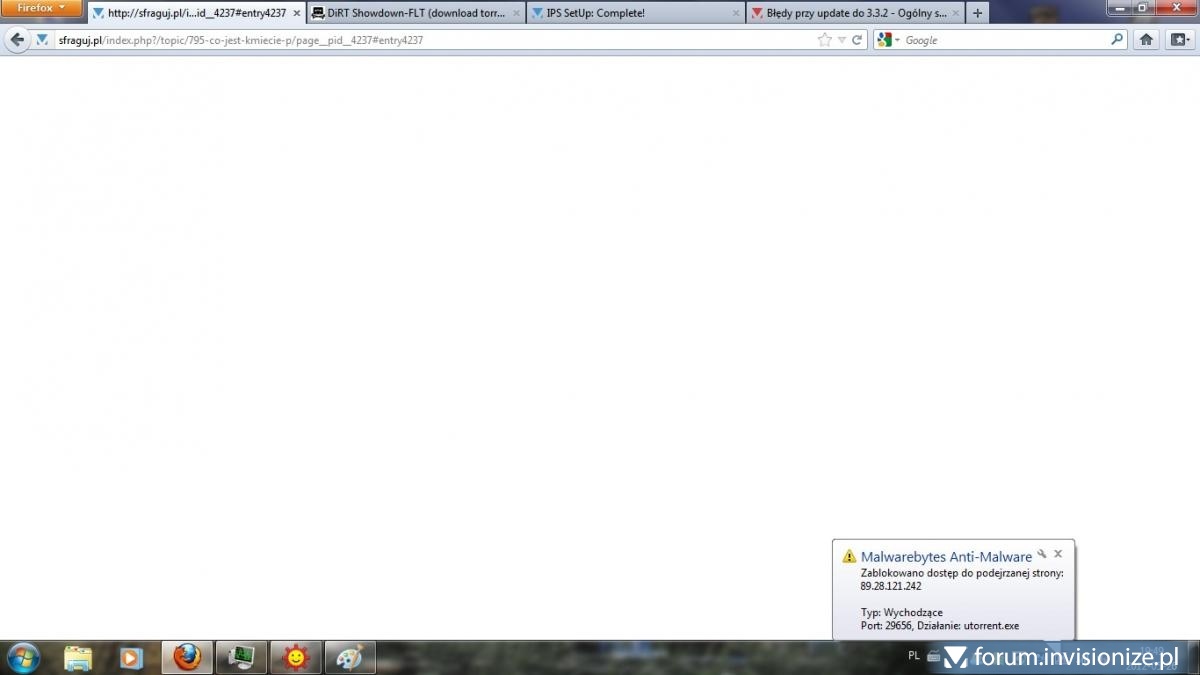The height and width of the screenshot is (675, 1200).
Task: Open the sun-face app in taskbar
Action: (296, 657)
